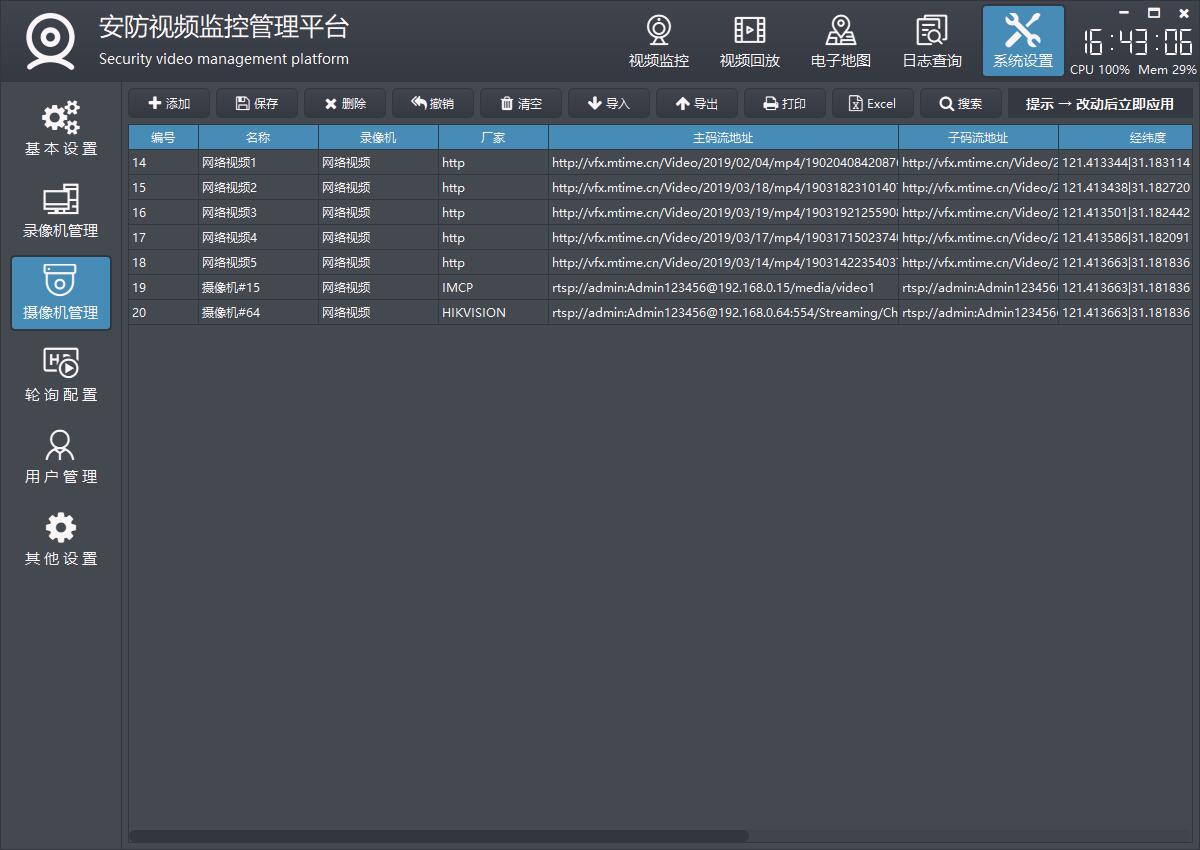Switch to 视频回放 video playback
This screenshot has height=850, width=1200.
[749, 42]
